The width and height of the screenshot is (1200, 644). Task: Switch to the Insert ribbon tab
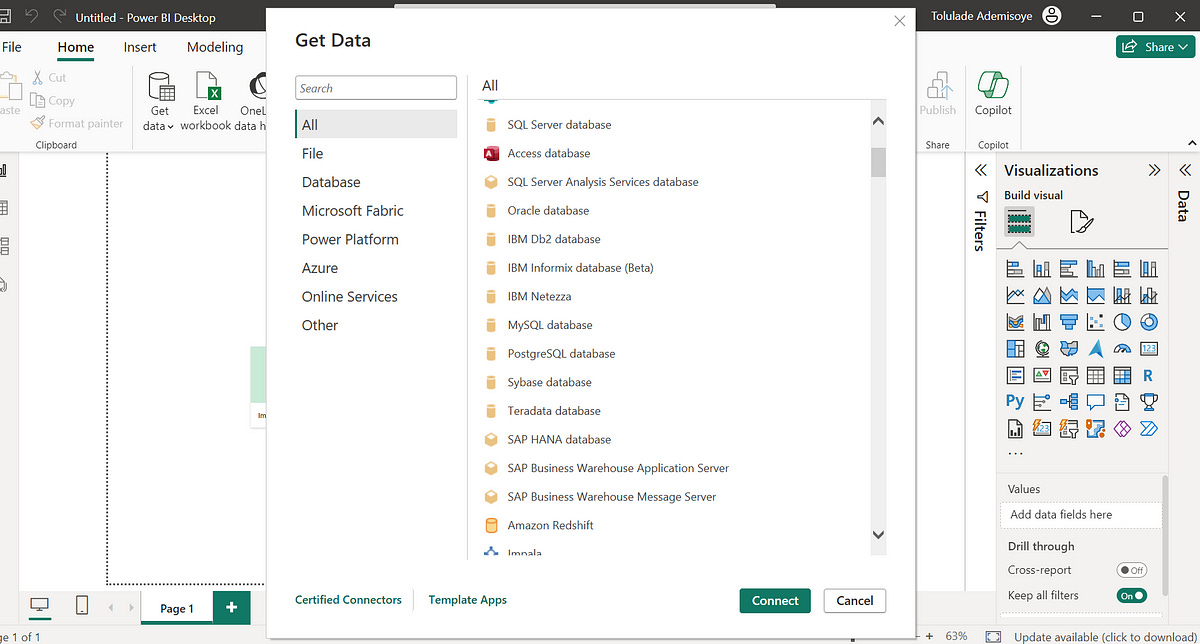coord(140,47)
